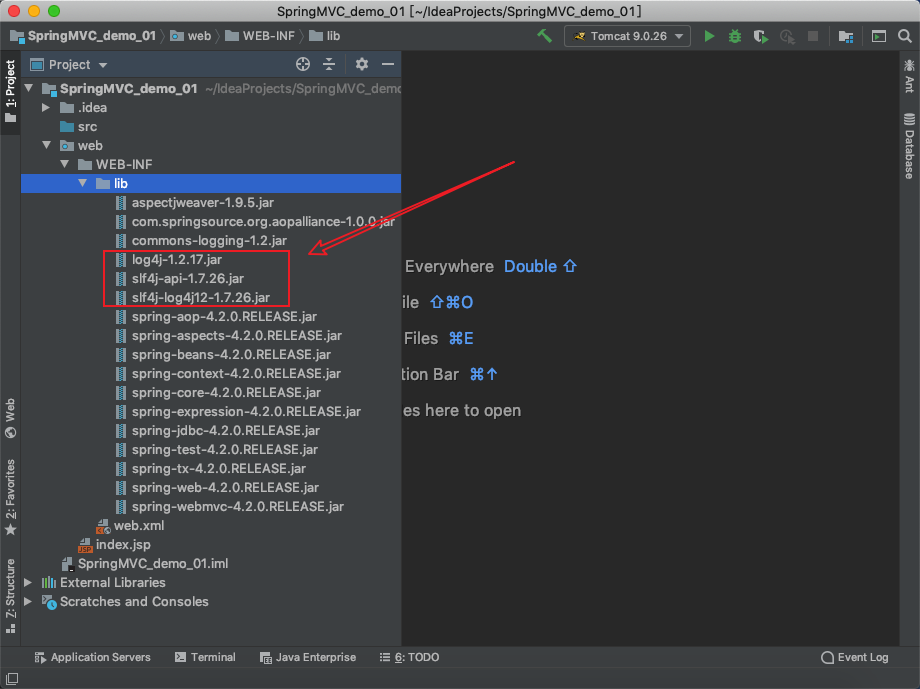Open Java Enterprise tool window
This screenshot has height=689, width=920.
[308, 657]
